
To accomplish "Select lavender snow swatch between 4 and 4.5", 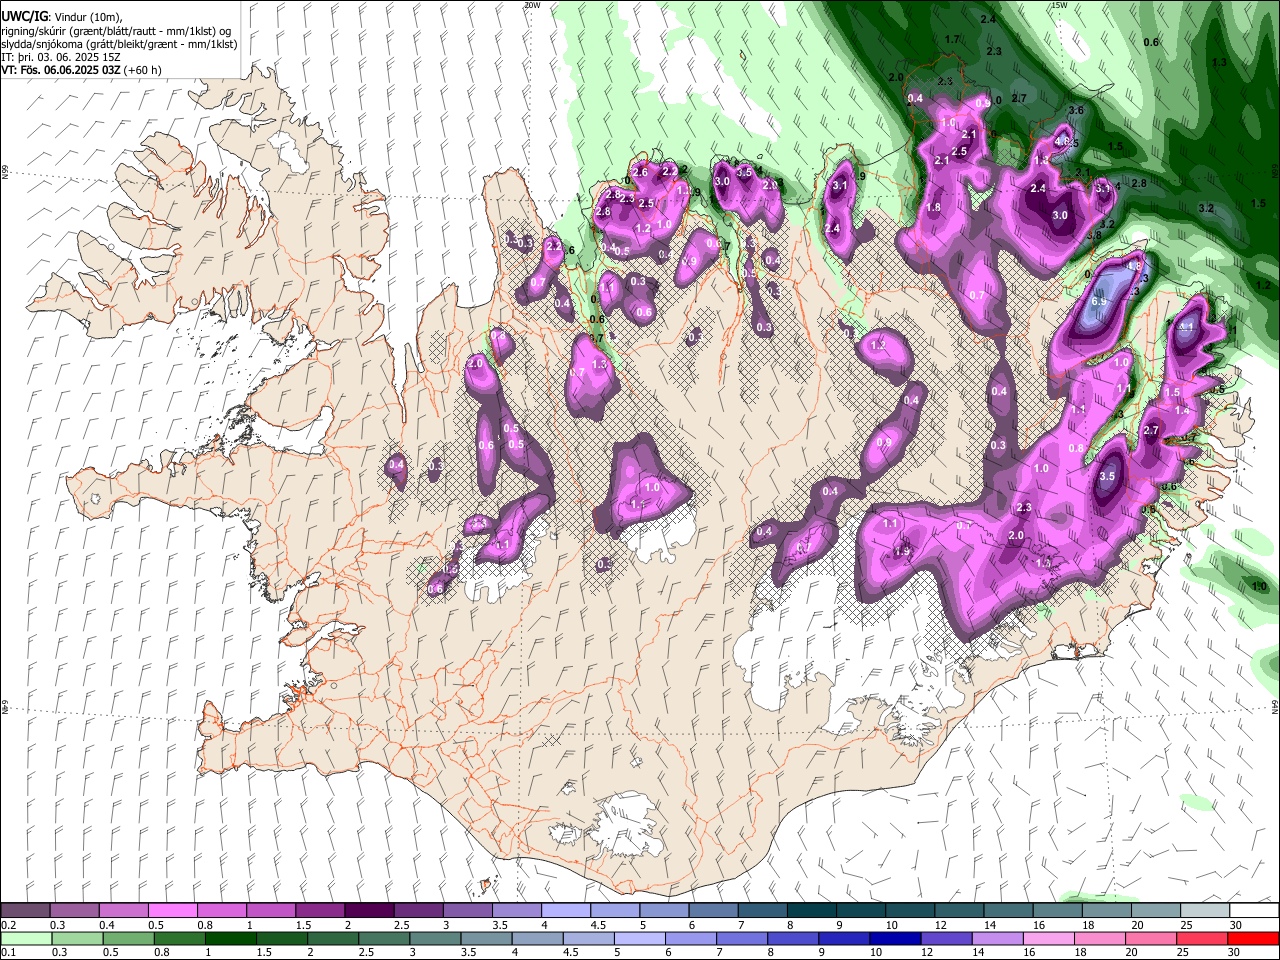I will coord(565,911).
